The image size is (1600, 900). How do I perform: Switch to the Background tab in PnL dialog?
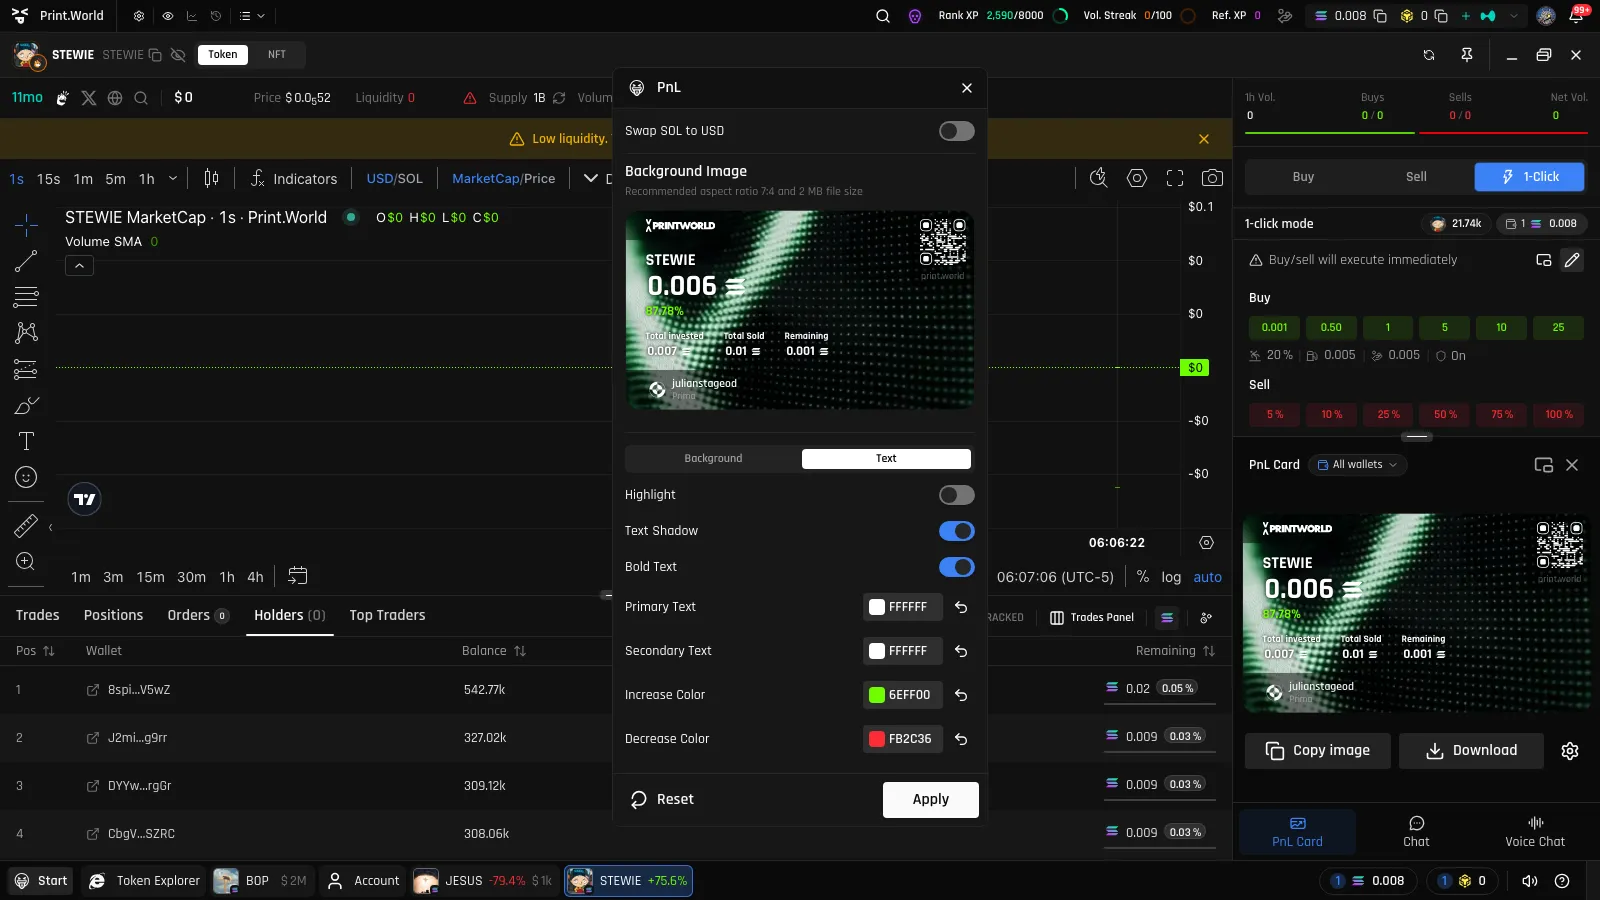[x=713, y=459]
